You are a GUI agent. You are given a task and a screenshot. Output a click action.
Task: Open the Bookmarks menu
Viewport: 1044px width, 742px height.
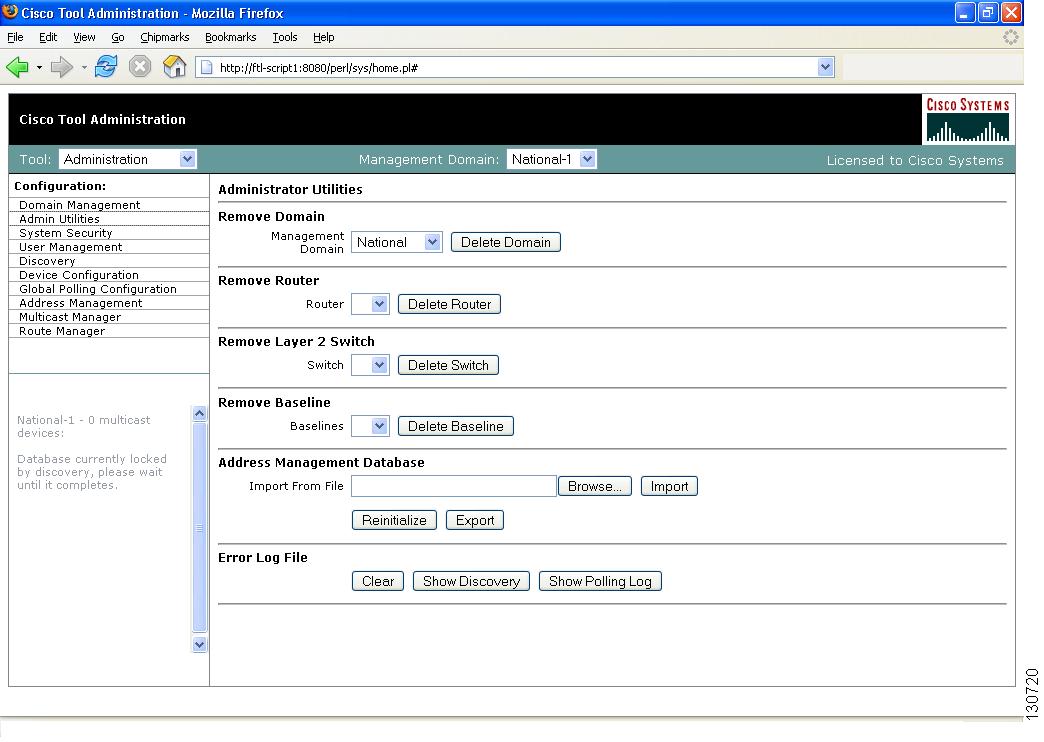230,37
